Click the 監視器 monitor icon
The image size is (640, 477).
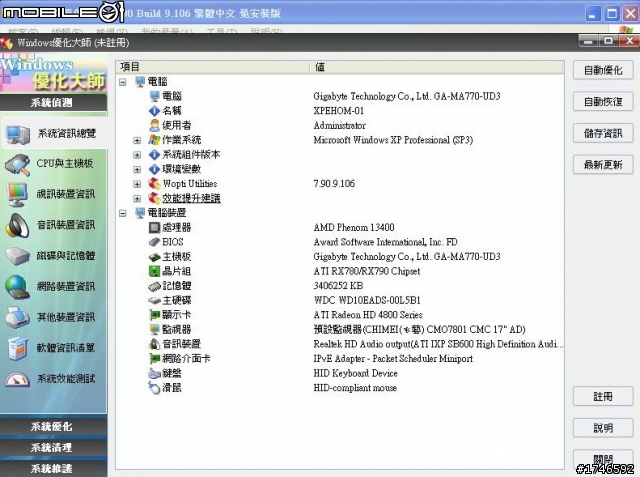[154, 330]
